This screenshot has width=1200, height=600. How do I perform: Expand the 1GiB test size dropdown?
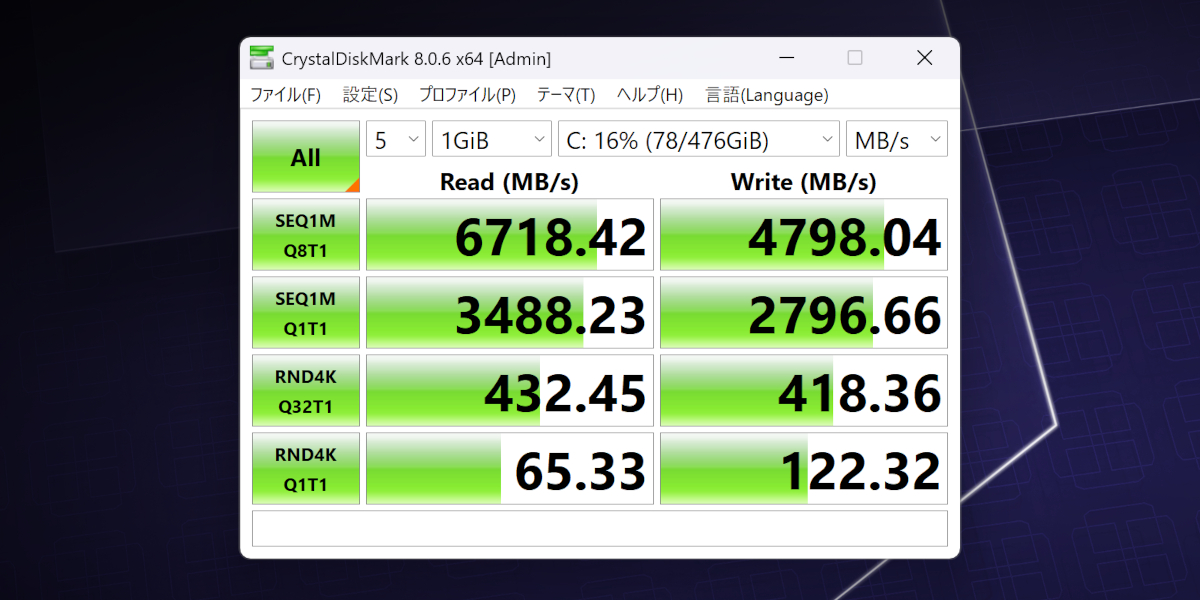491,140
